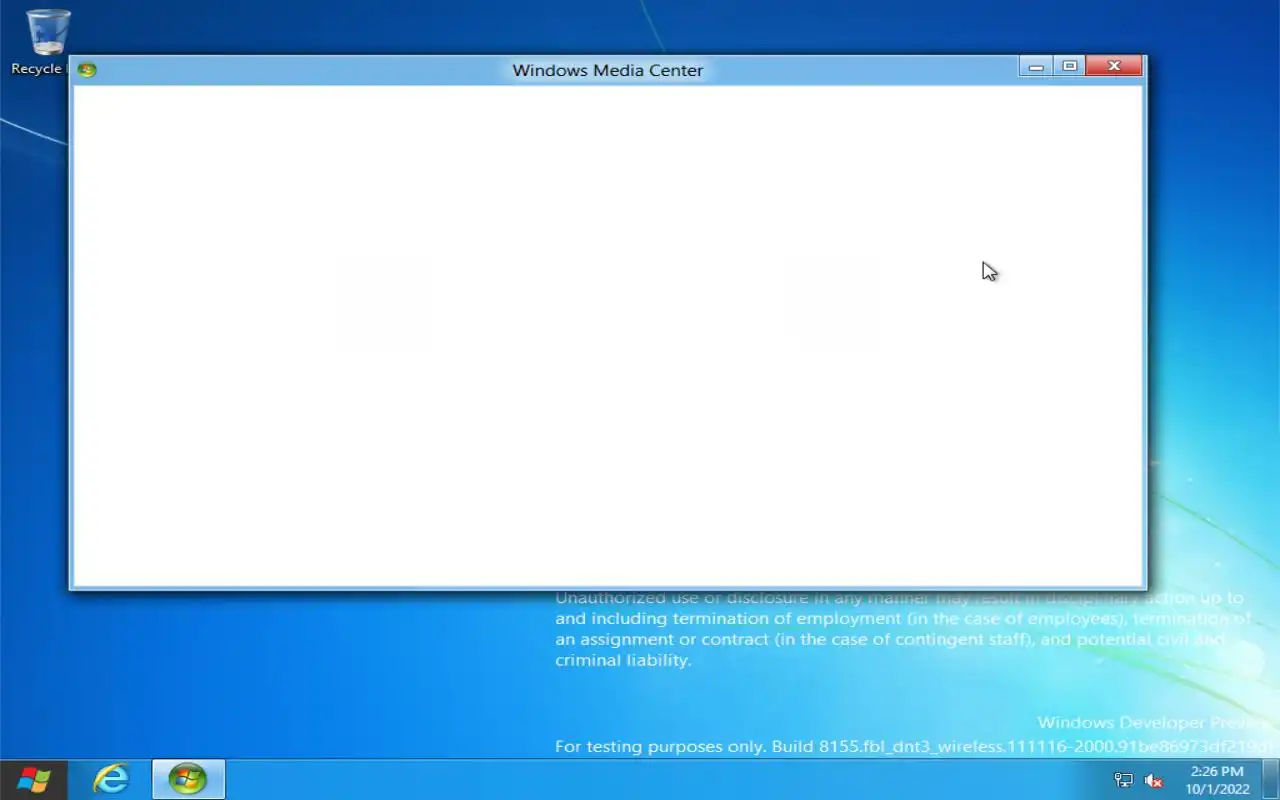
Task: Click the muted volume tray icon
Action: click(1153, 780)
